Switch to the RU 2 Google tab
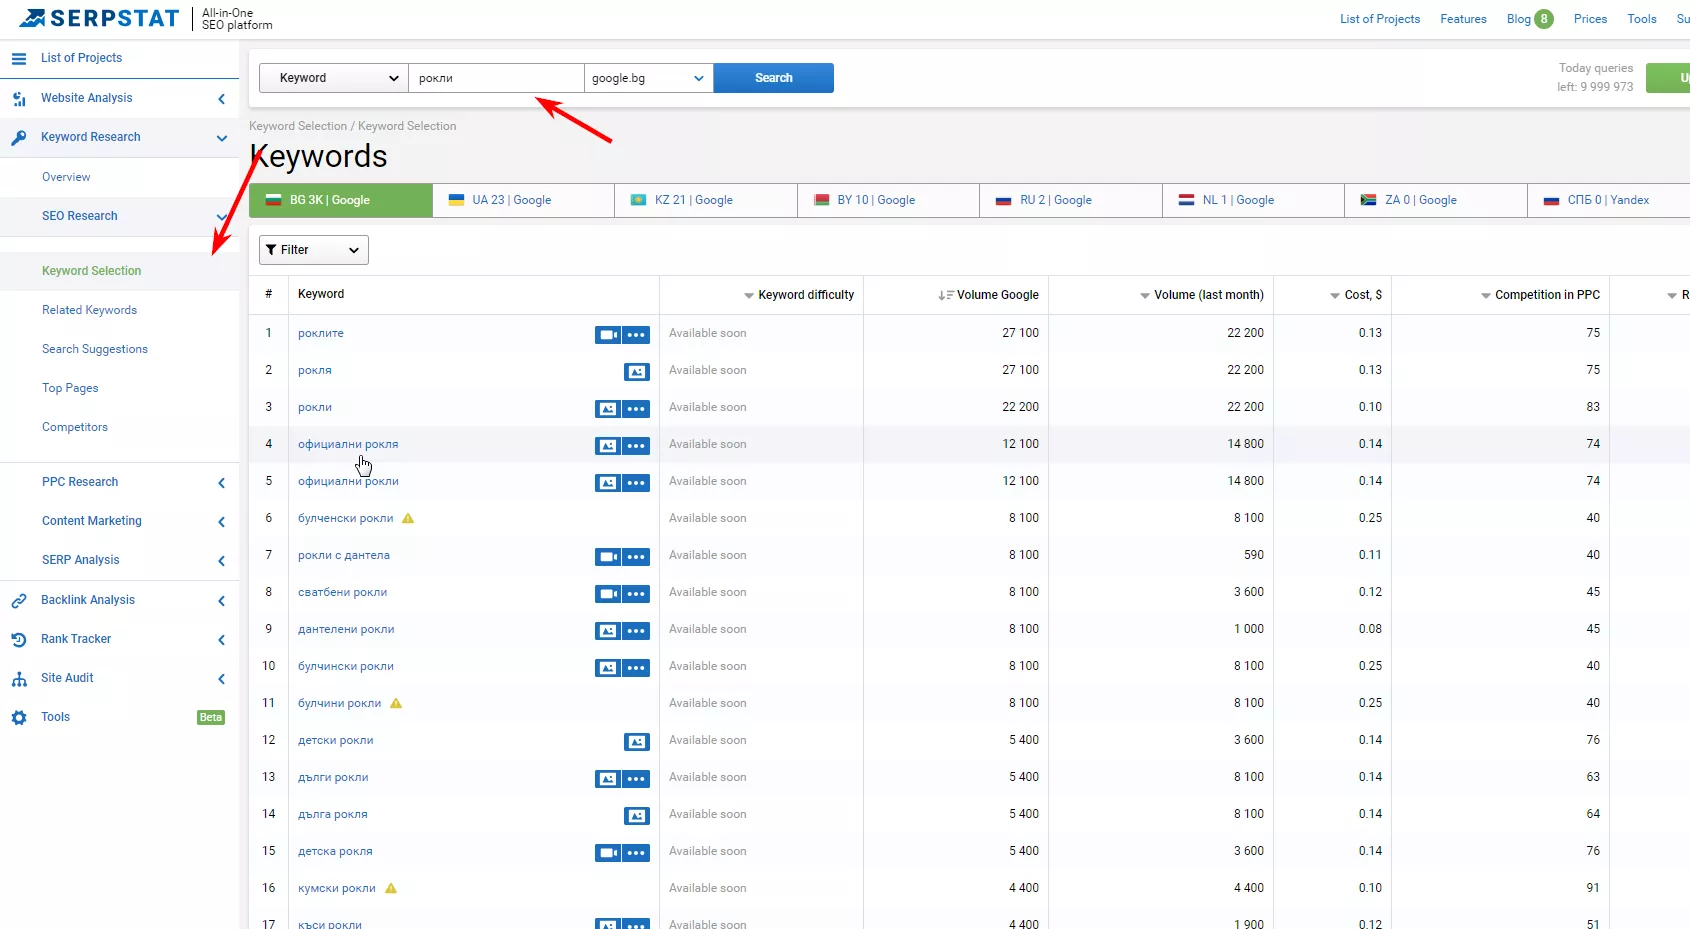 point(1071,200)
